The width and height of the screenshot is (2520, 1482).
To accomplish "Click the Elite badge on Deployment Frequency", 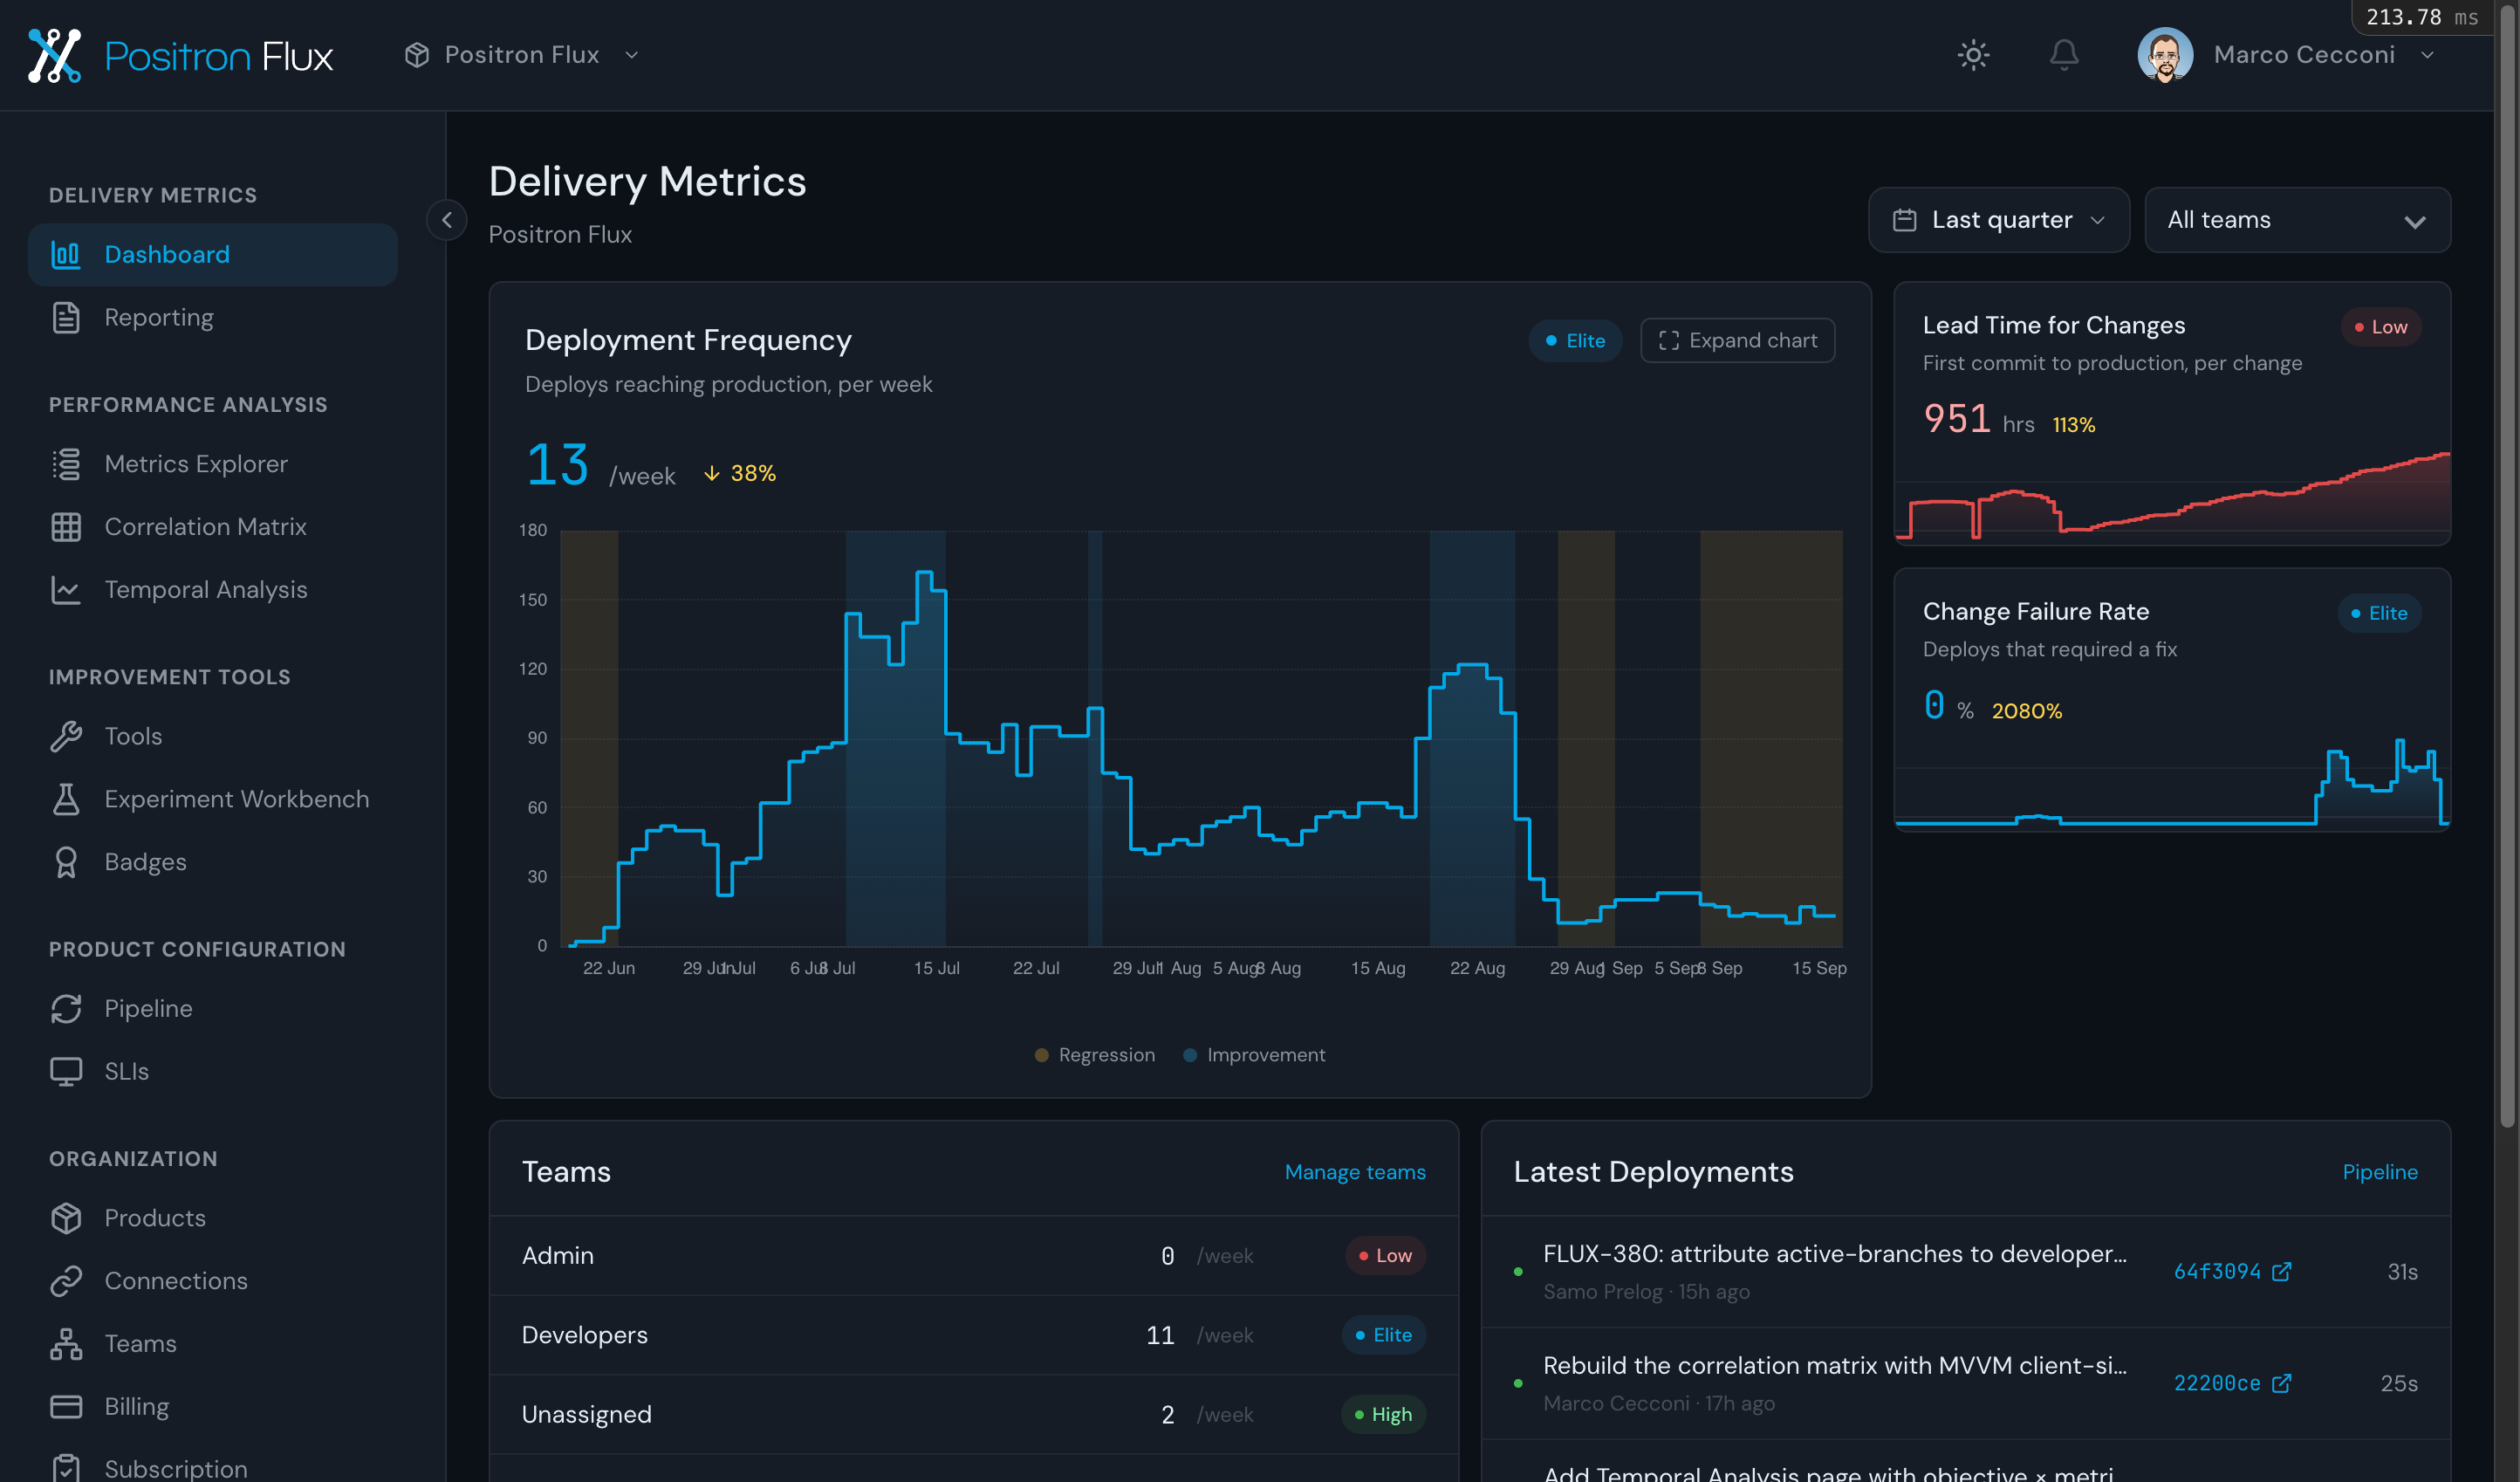I will pyautogui.click(x=1575, y=341).
